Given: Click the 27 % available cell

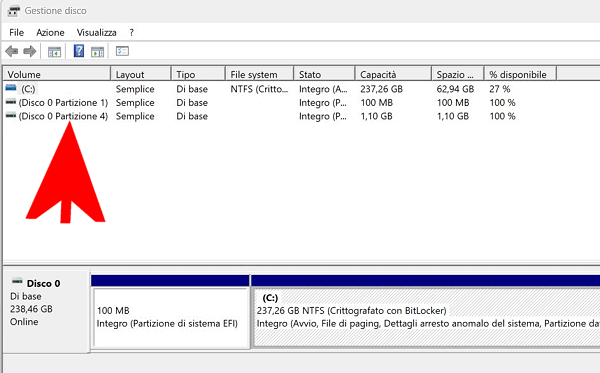Looking at the screenshot, I should coord(500,89).
